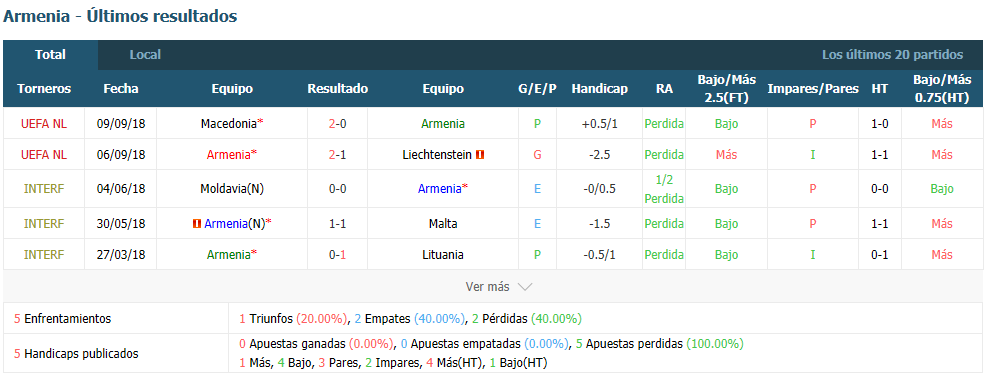Open the Los últimos 20 partidos selector
Viewport: 985px width, 374px height.
click(892, 55)
